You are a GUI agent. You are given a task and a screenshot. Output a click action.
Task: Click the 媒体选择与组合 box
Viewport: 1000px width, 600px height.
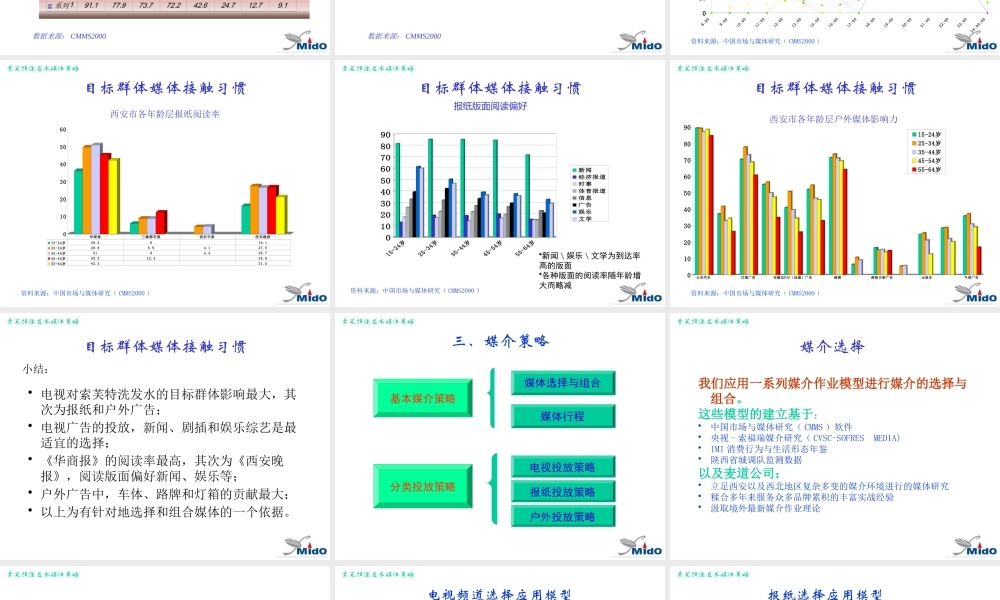pyautogui.click(x=563, y=383)
